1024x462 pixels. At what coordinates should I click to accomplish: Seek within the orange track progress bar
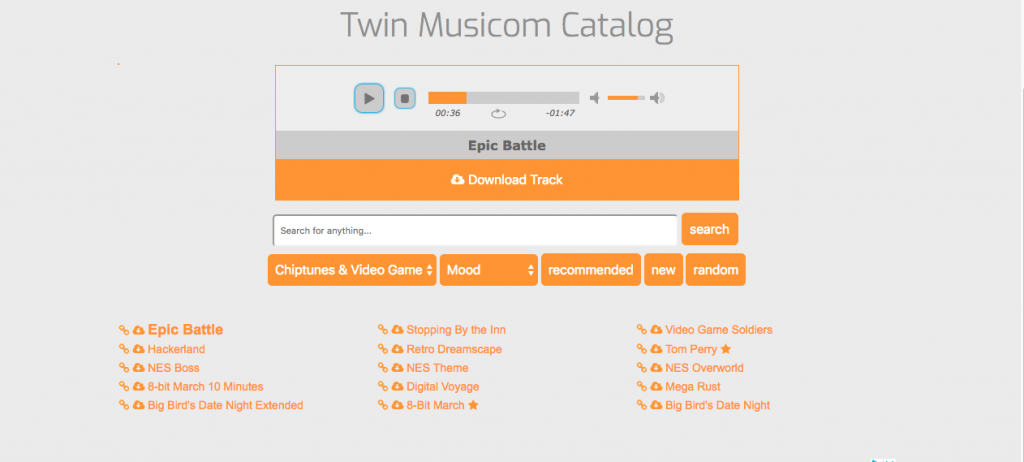click(503, 98)
